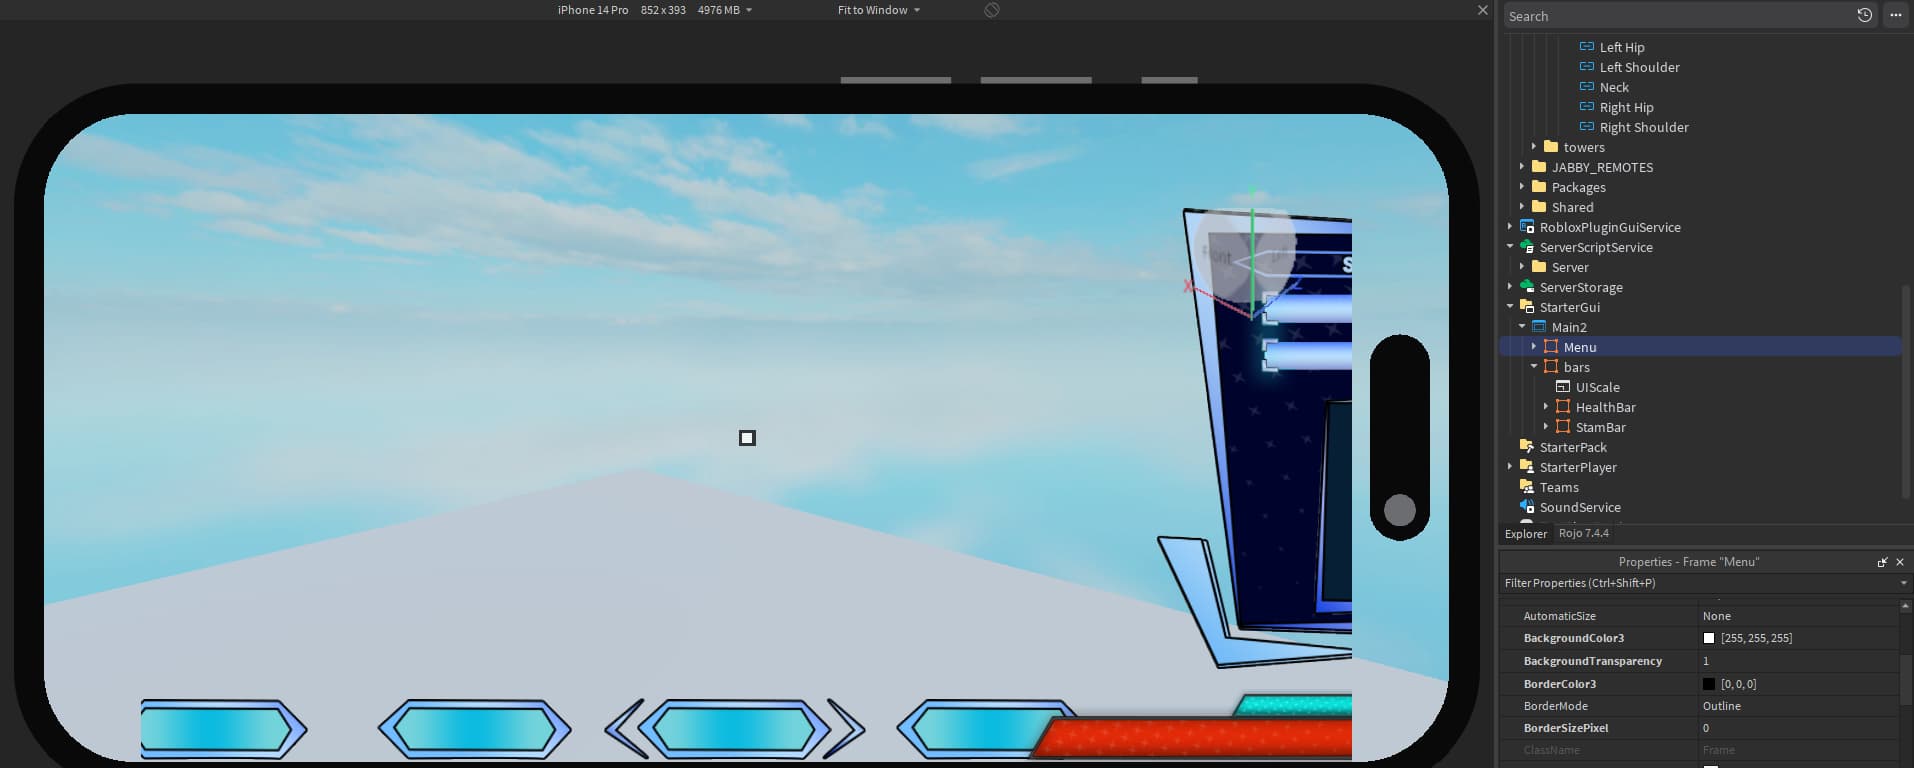Click the Left Hip joint icon
Image resolution: width=1914 pixels, height=768 pixels.
point(1586,47)
